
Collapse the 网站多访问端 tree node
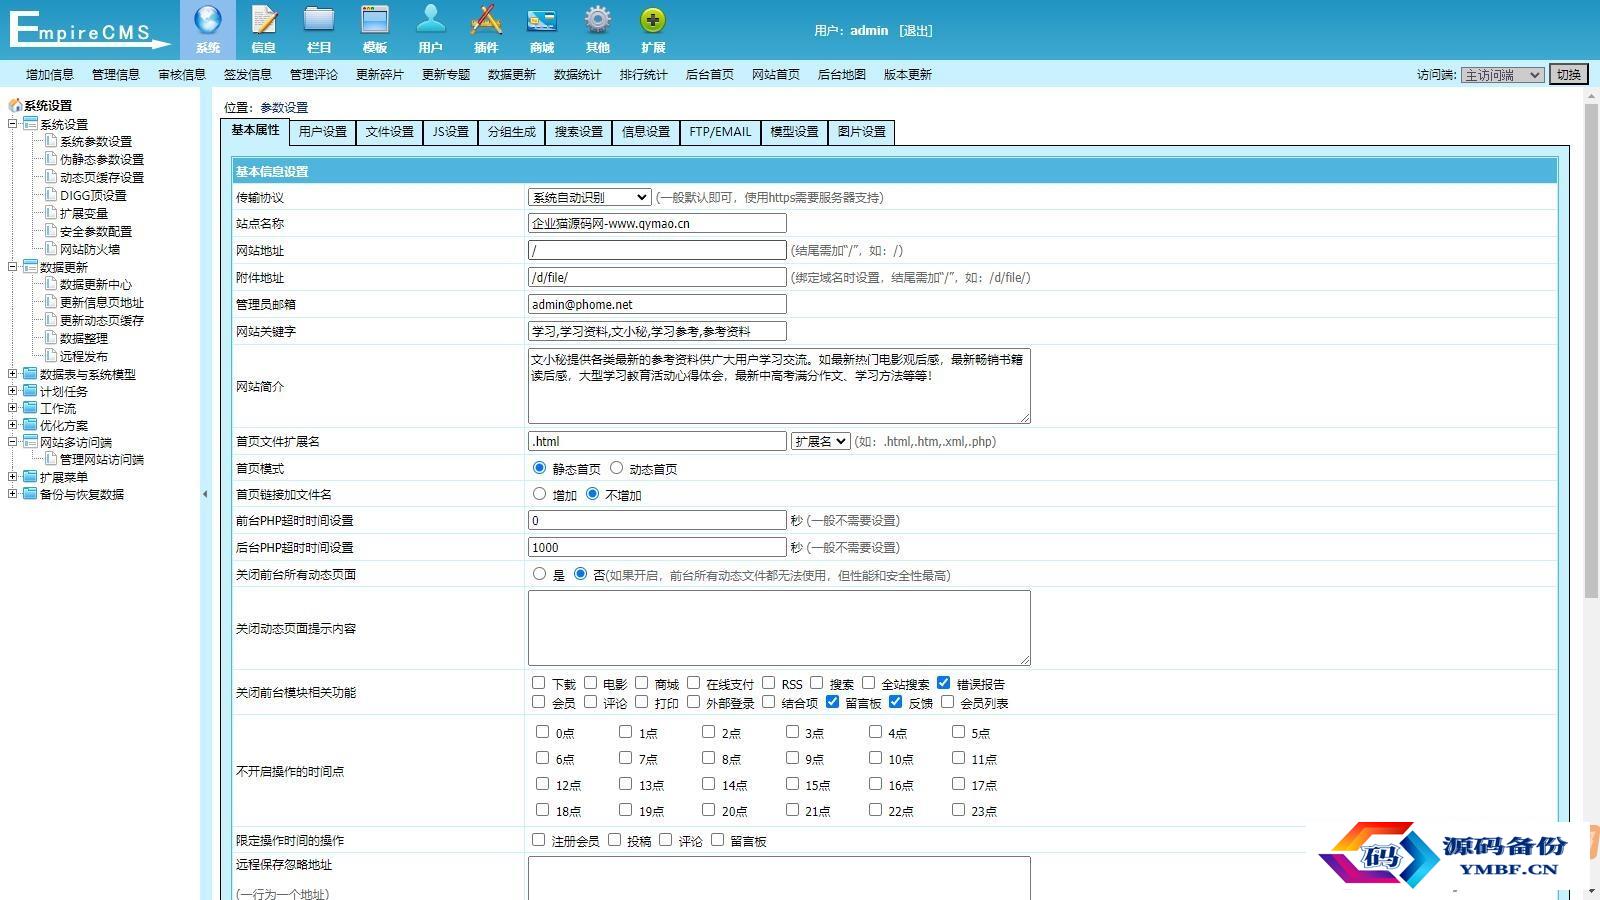point(12,442)
